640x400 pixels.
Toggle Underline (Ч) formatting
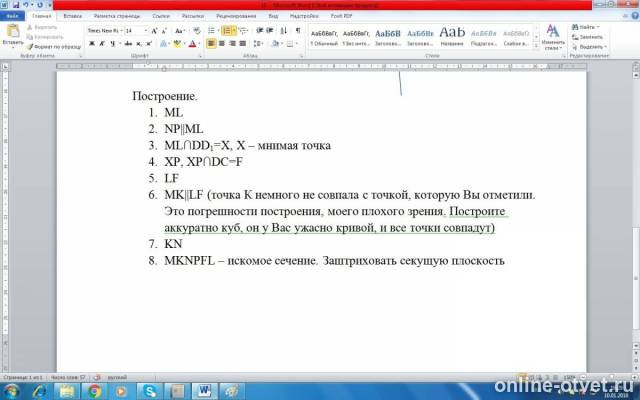[x=113, y=44]
